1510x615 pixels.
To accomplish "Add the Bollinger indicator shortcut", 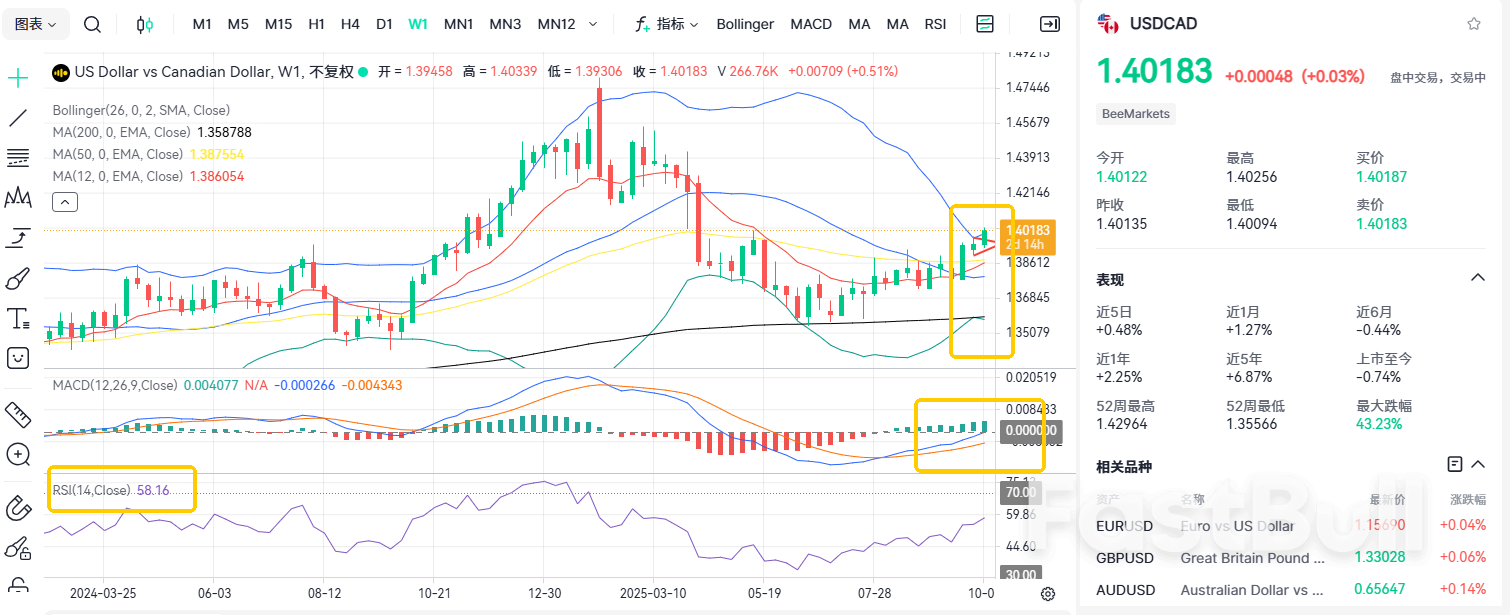I will point(745,24).
